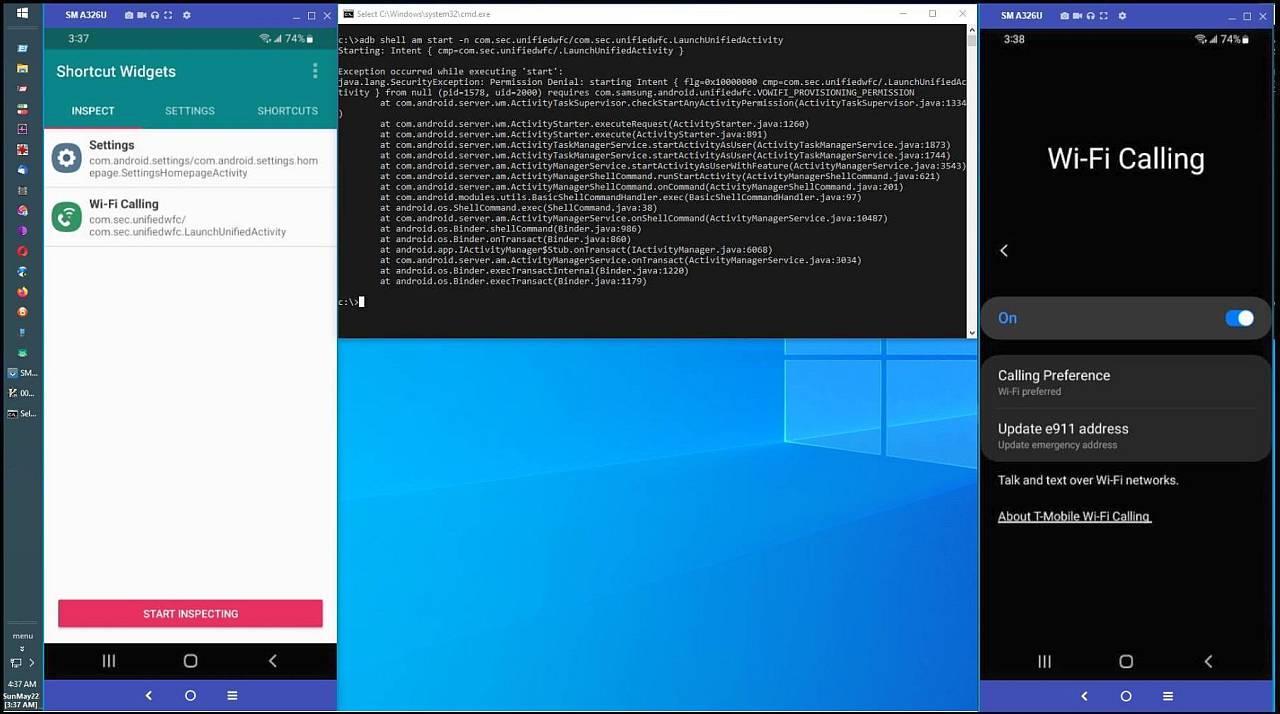This screenshot has width=1280, height=714.
Task: Click the taskbar clock showing 4:37 AM
Action: [x=22, y=684]
